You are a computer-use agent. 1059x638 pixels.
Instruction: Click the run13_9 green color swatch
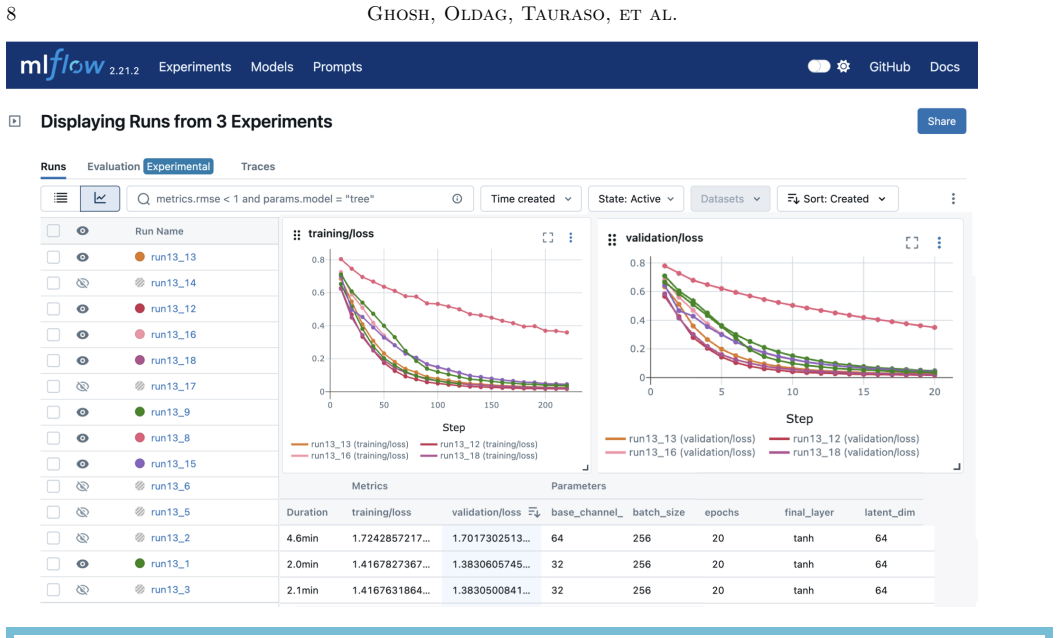pyautogui.click(x=140, y=412)
